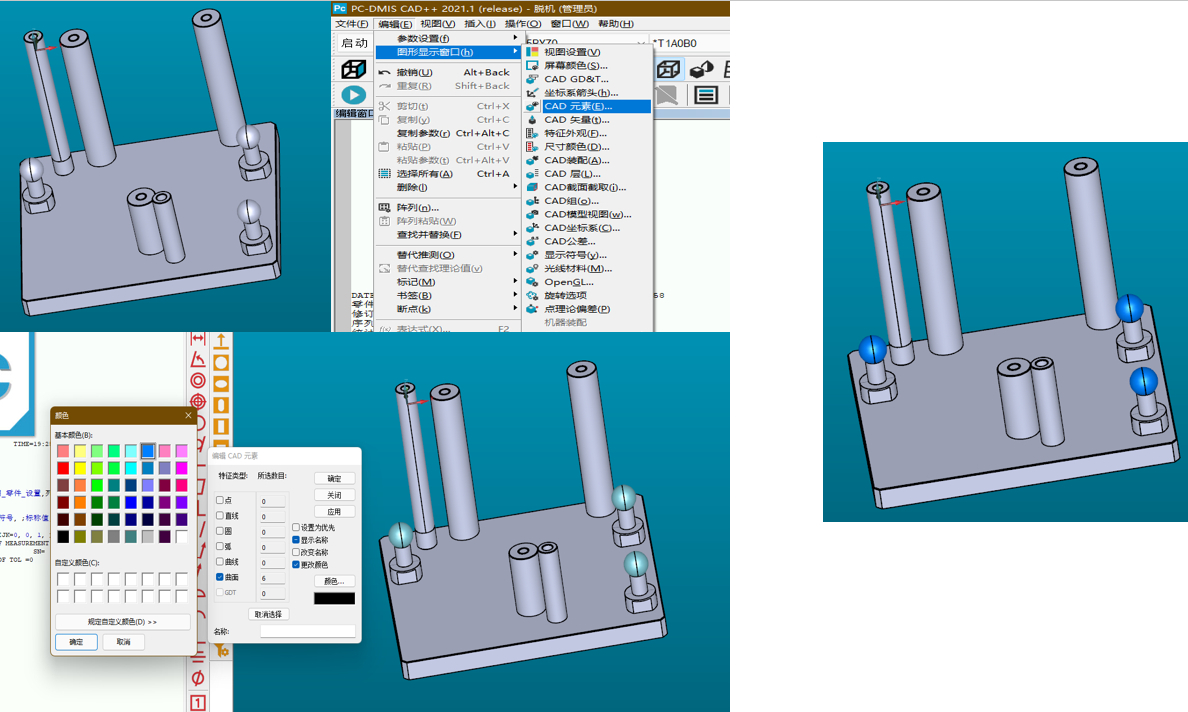Pick the pure red basic color swatch

(63, 468)
